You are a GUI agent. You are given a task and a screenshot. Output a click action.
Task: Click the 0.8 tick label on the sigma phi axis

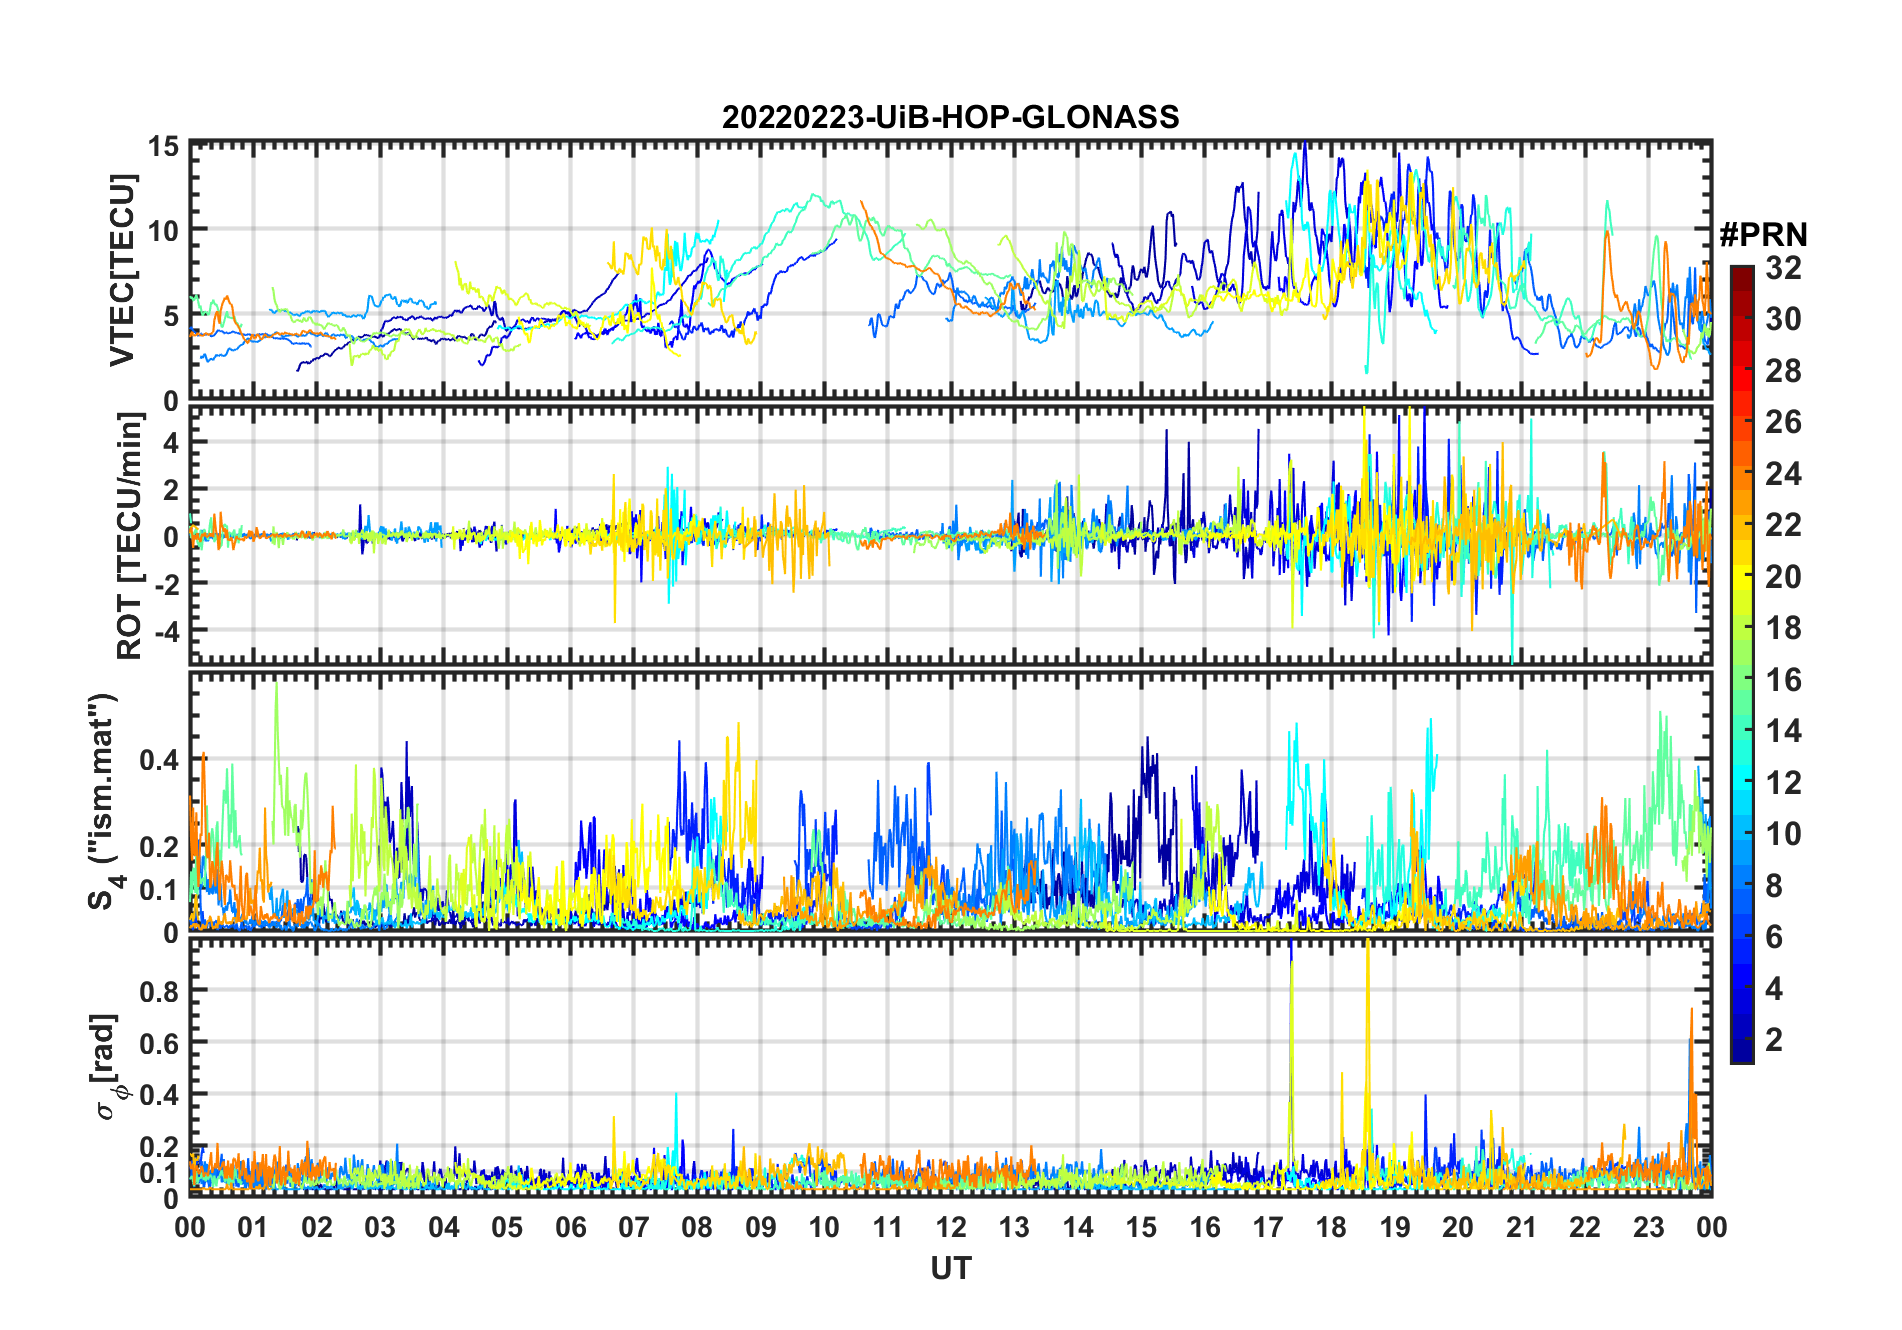tap(159, 991)
